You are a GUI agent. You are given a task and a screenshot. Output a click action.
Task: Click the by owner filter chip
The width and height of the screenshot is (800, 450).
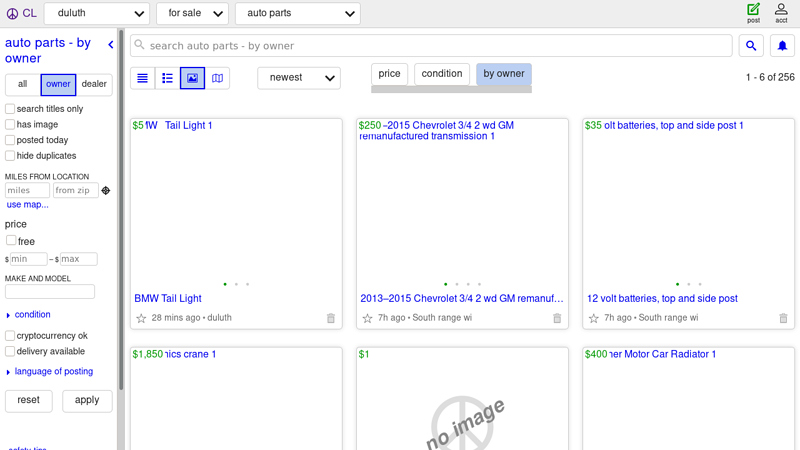pos(504,74)
